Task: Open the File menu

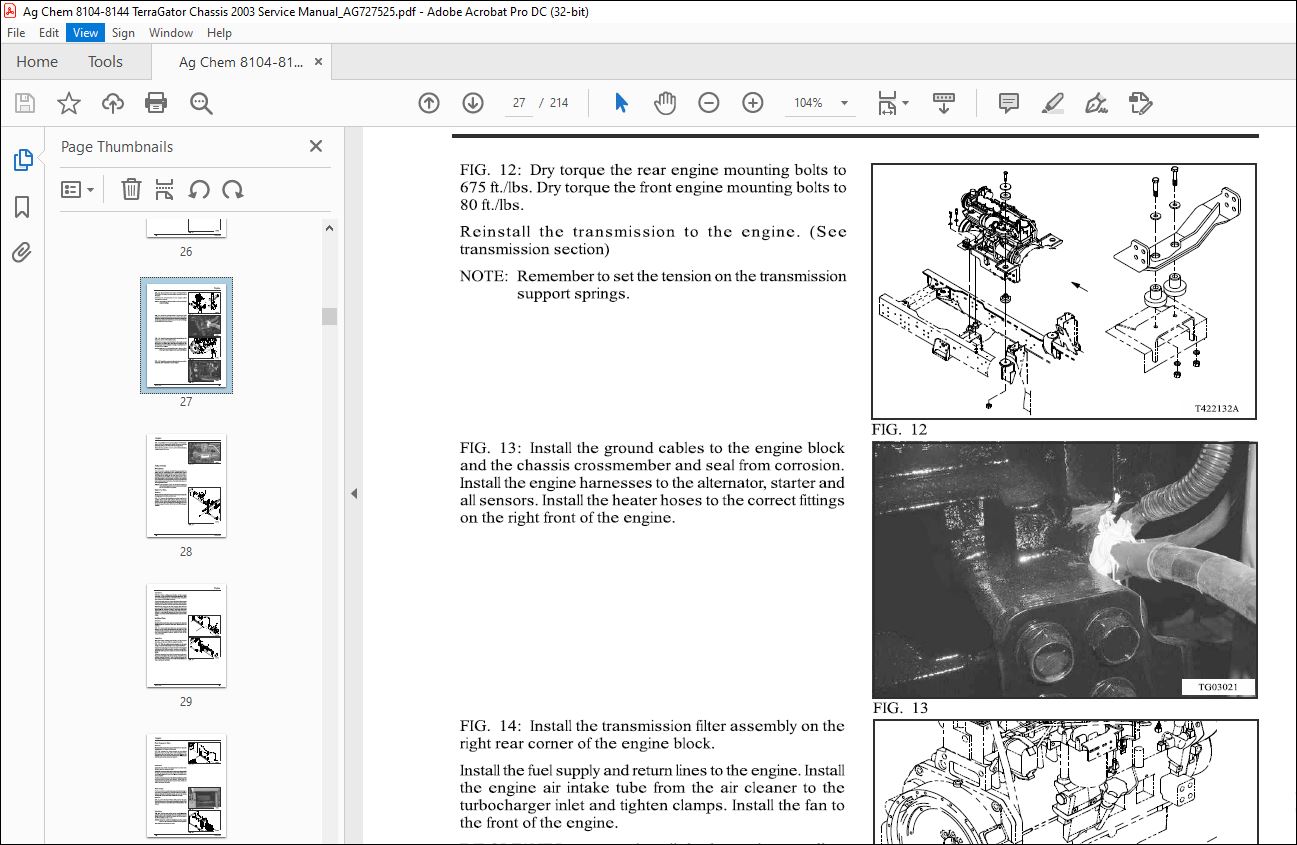Action: click(16, 33)
